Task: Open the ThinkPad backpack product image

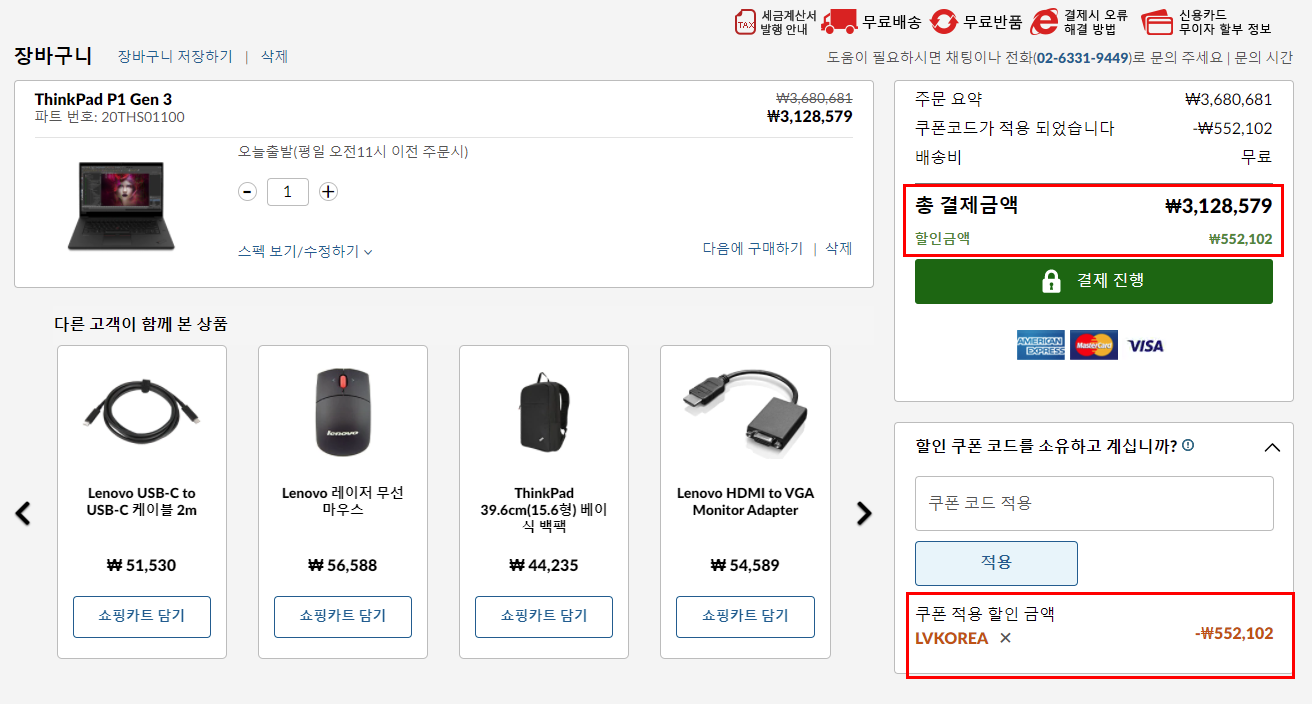Action: (544, 413)
